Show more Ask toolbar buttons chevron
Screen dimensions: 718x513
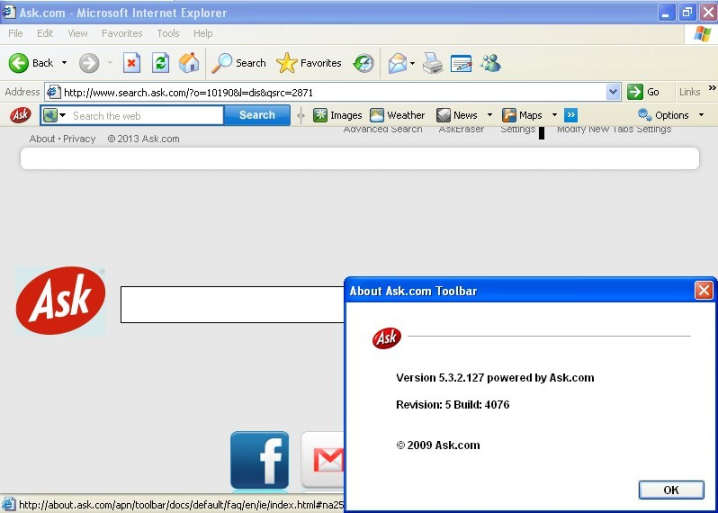coord(571,115)
